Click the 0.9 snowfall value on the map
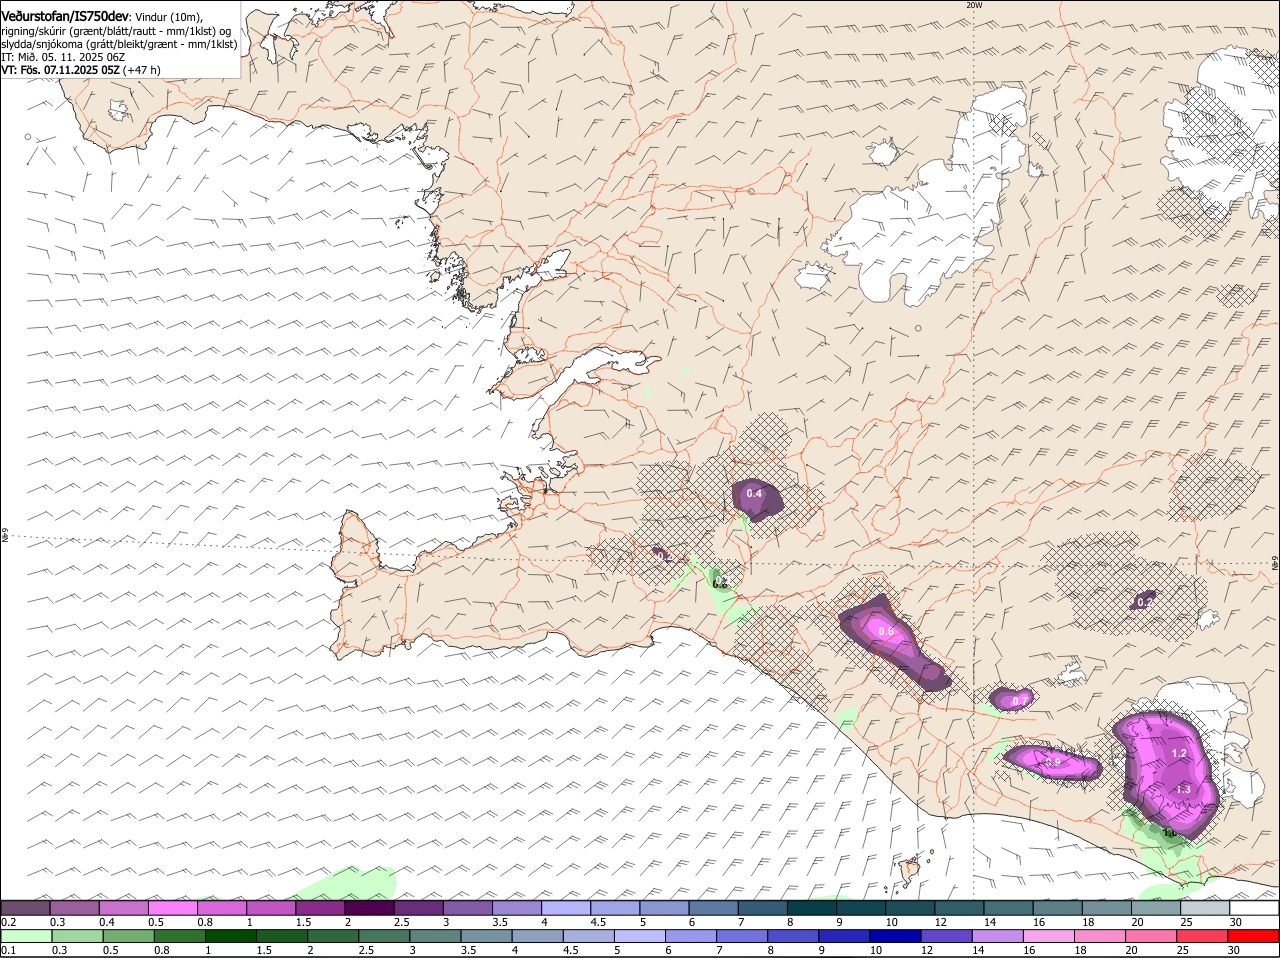 [1053, 762]
